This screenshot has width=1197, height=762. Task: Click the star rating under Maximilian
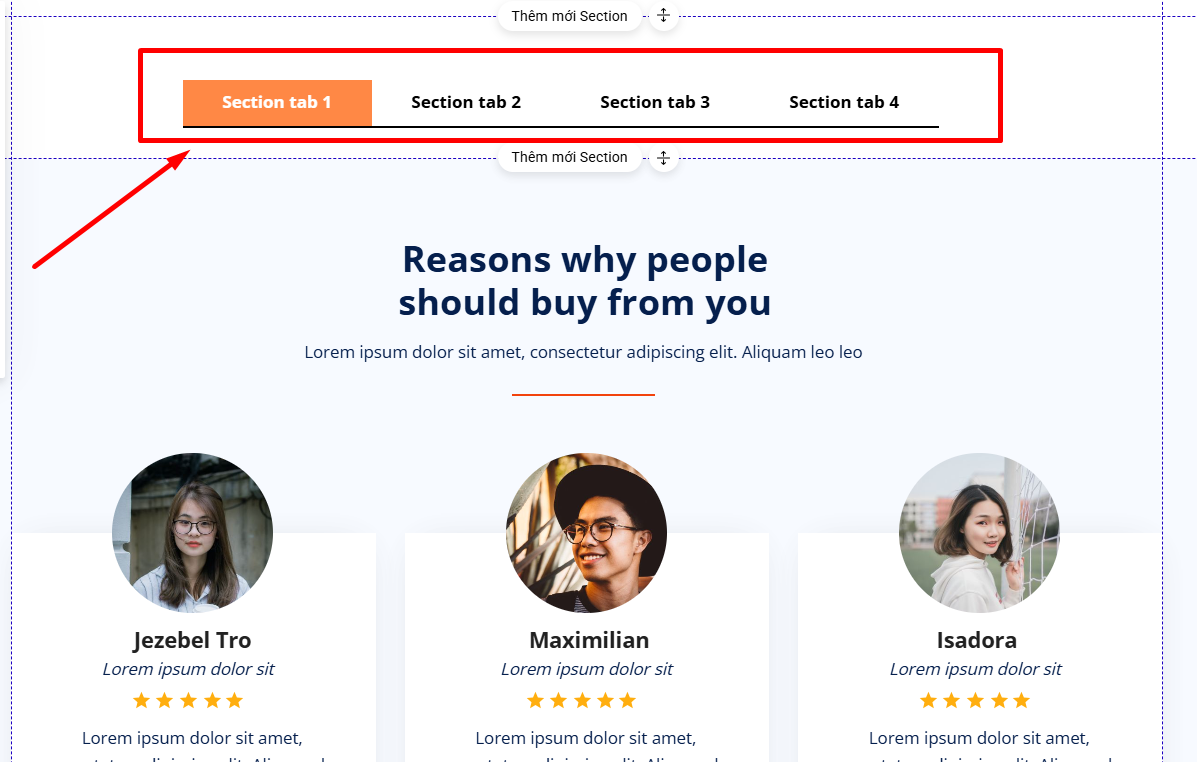click(582, 700)
